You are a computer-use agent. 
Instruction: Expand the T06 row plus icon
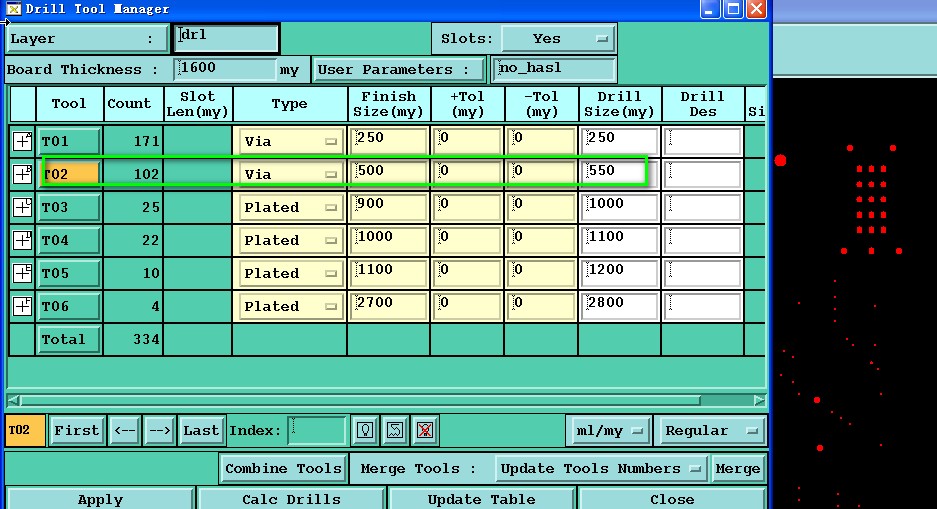click(22, 306)
